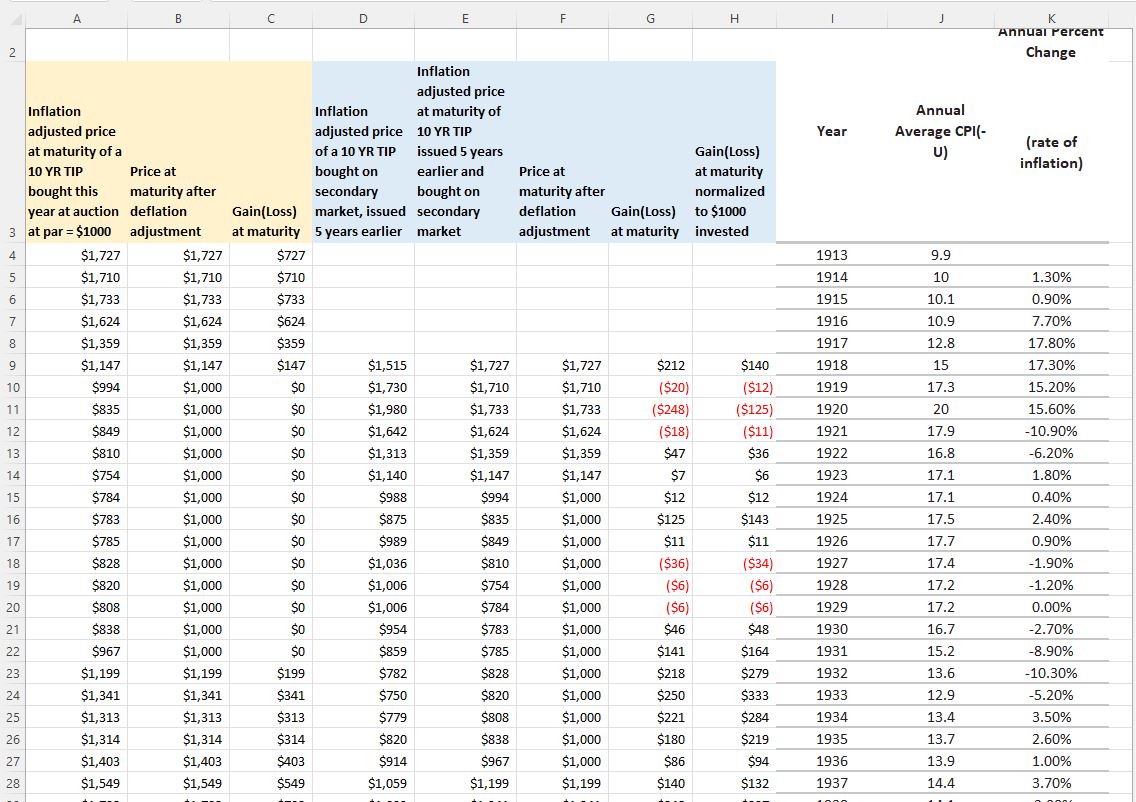
Task: Click CPI value 13.6
Action: click(x=940, y=674)
